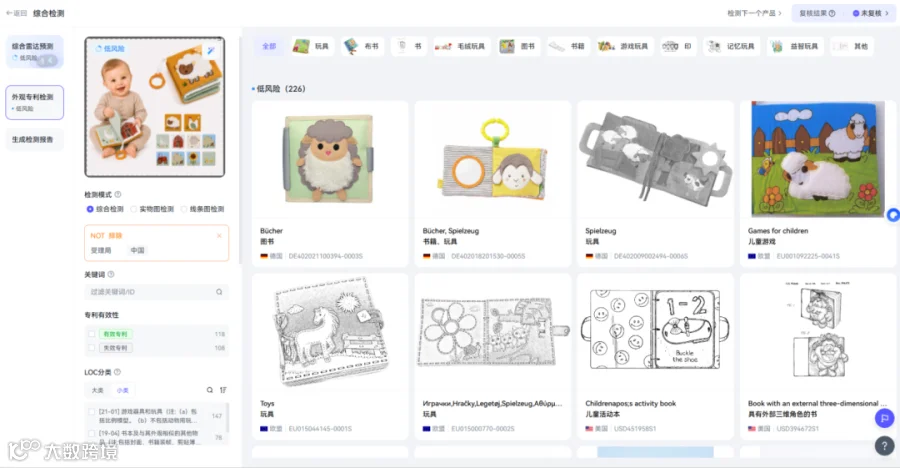Screen dimensions: 900x468
Task: Click US flag under Childrenapos;s activity book
Action: [589, 428]
